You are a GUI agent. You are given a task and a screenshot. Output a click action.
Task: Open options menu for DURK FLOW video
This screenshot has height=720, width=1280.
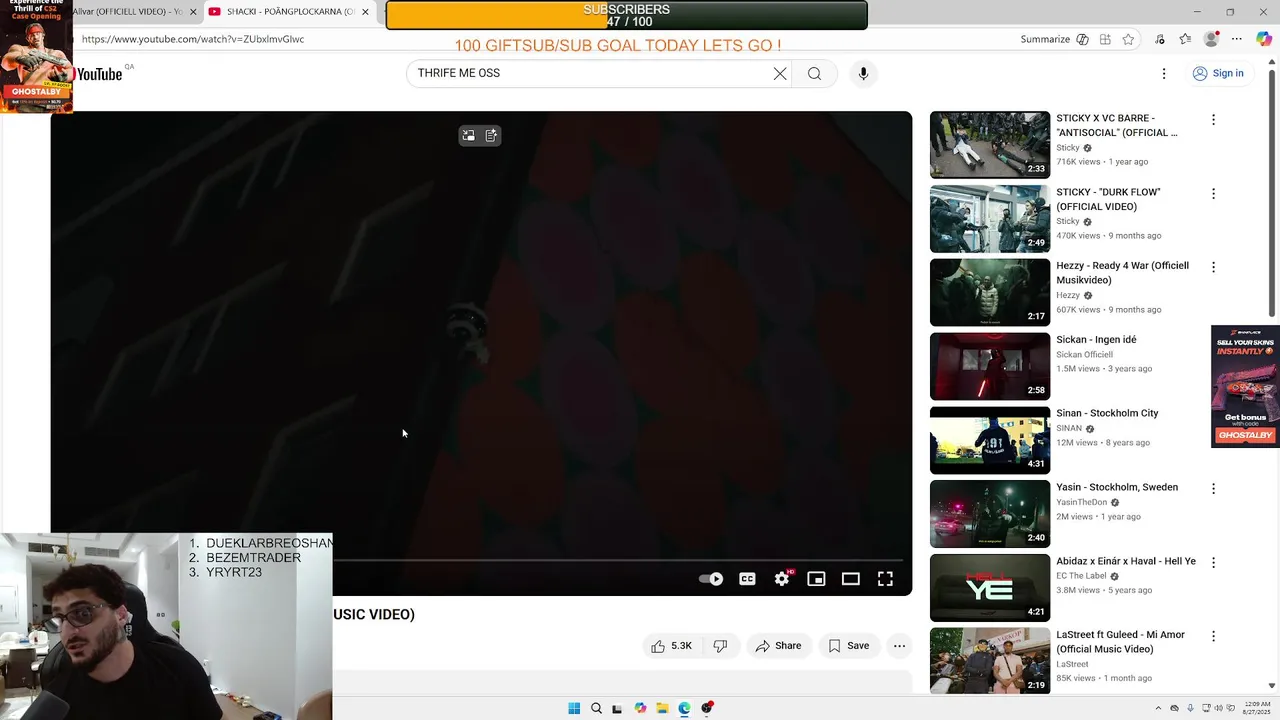tap(1213, 194)
